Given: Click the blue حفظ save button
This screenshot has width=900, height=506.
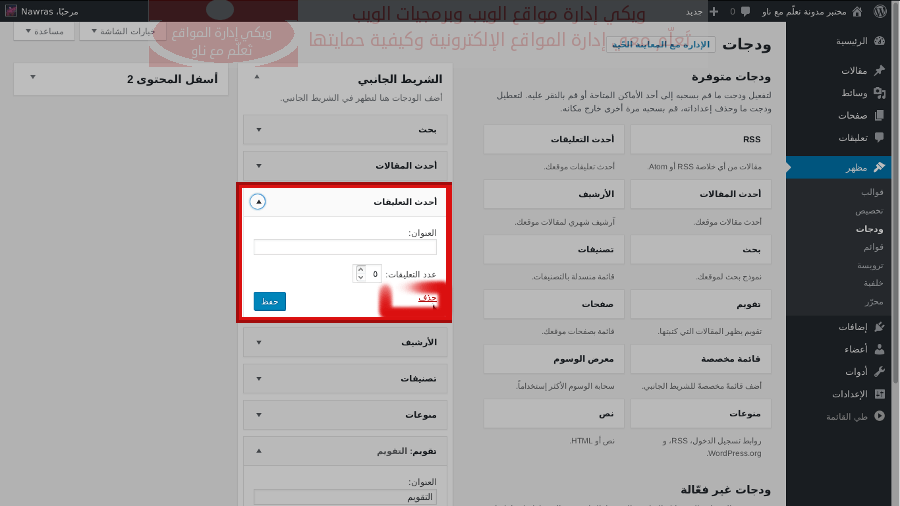Looking at the screenshot, I should (x=270, y=301).
